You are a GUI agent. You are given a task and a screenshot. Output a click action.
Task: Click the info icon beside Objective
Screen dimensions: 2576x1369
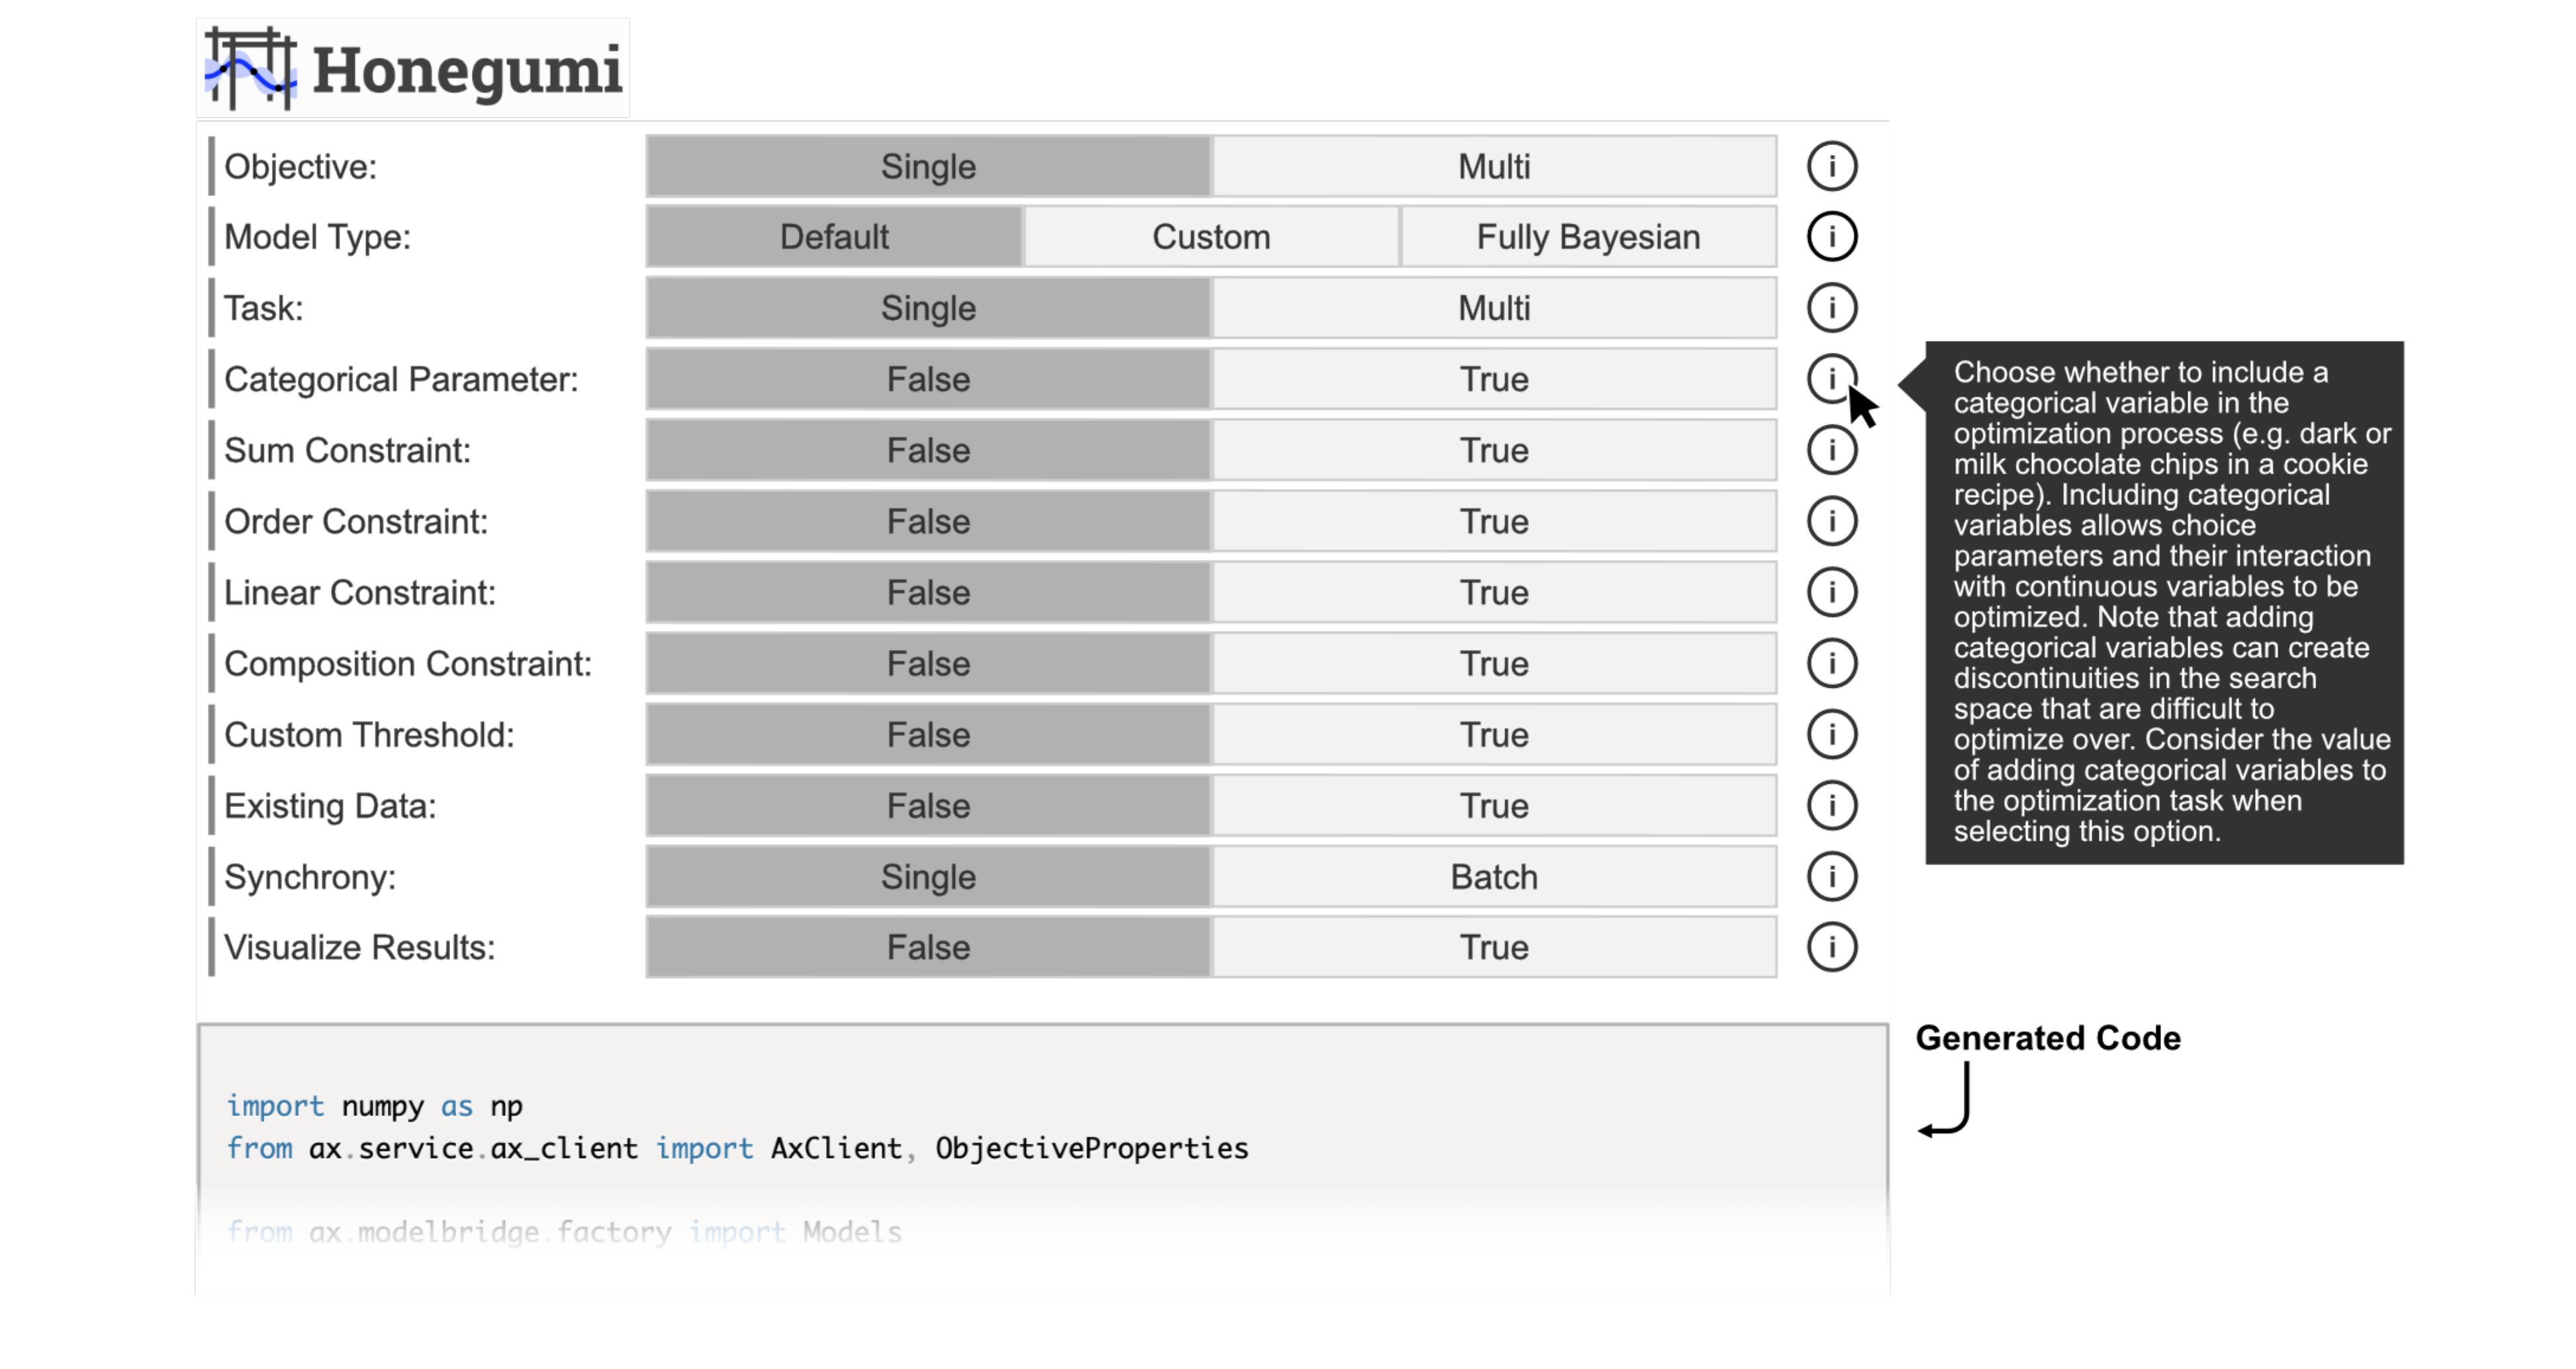coord(1831,166)
